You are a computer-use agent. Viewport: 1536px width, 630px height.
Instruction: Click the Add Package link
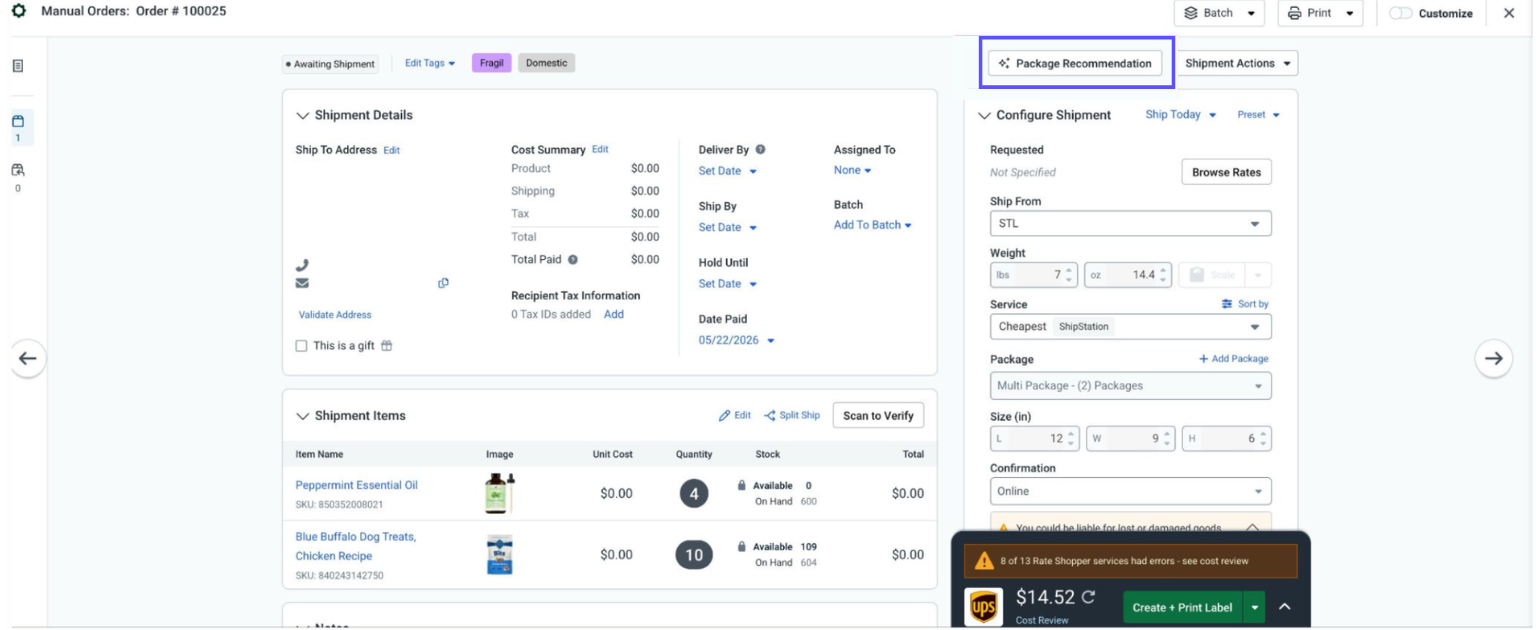tap(1234, 359)
